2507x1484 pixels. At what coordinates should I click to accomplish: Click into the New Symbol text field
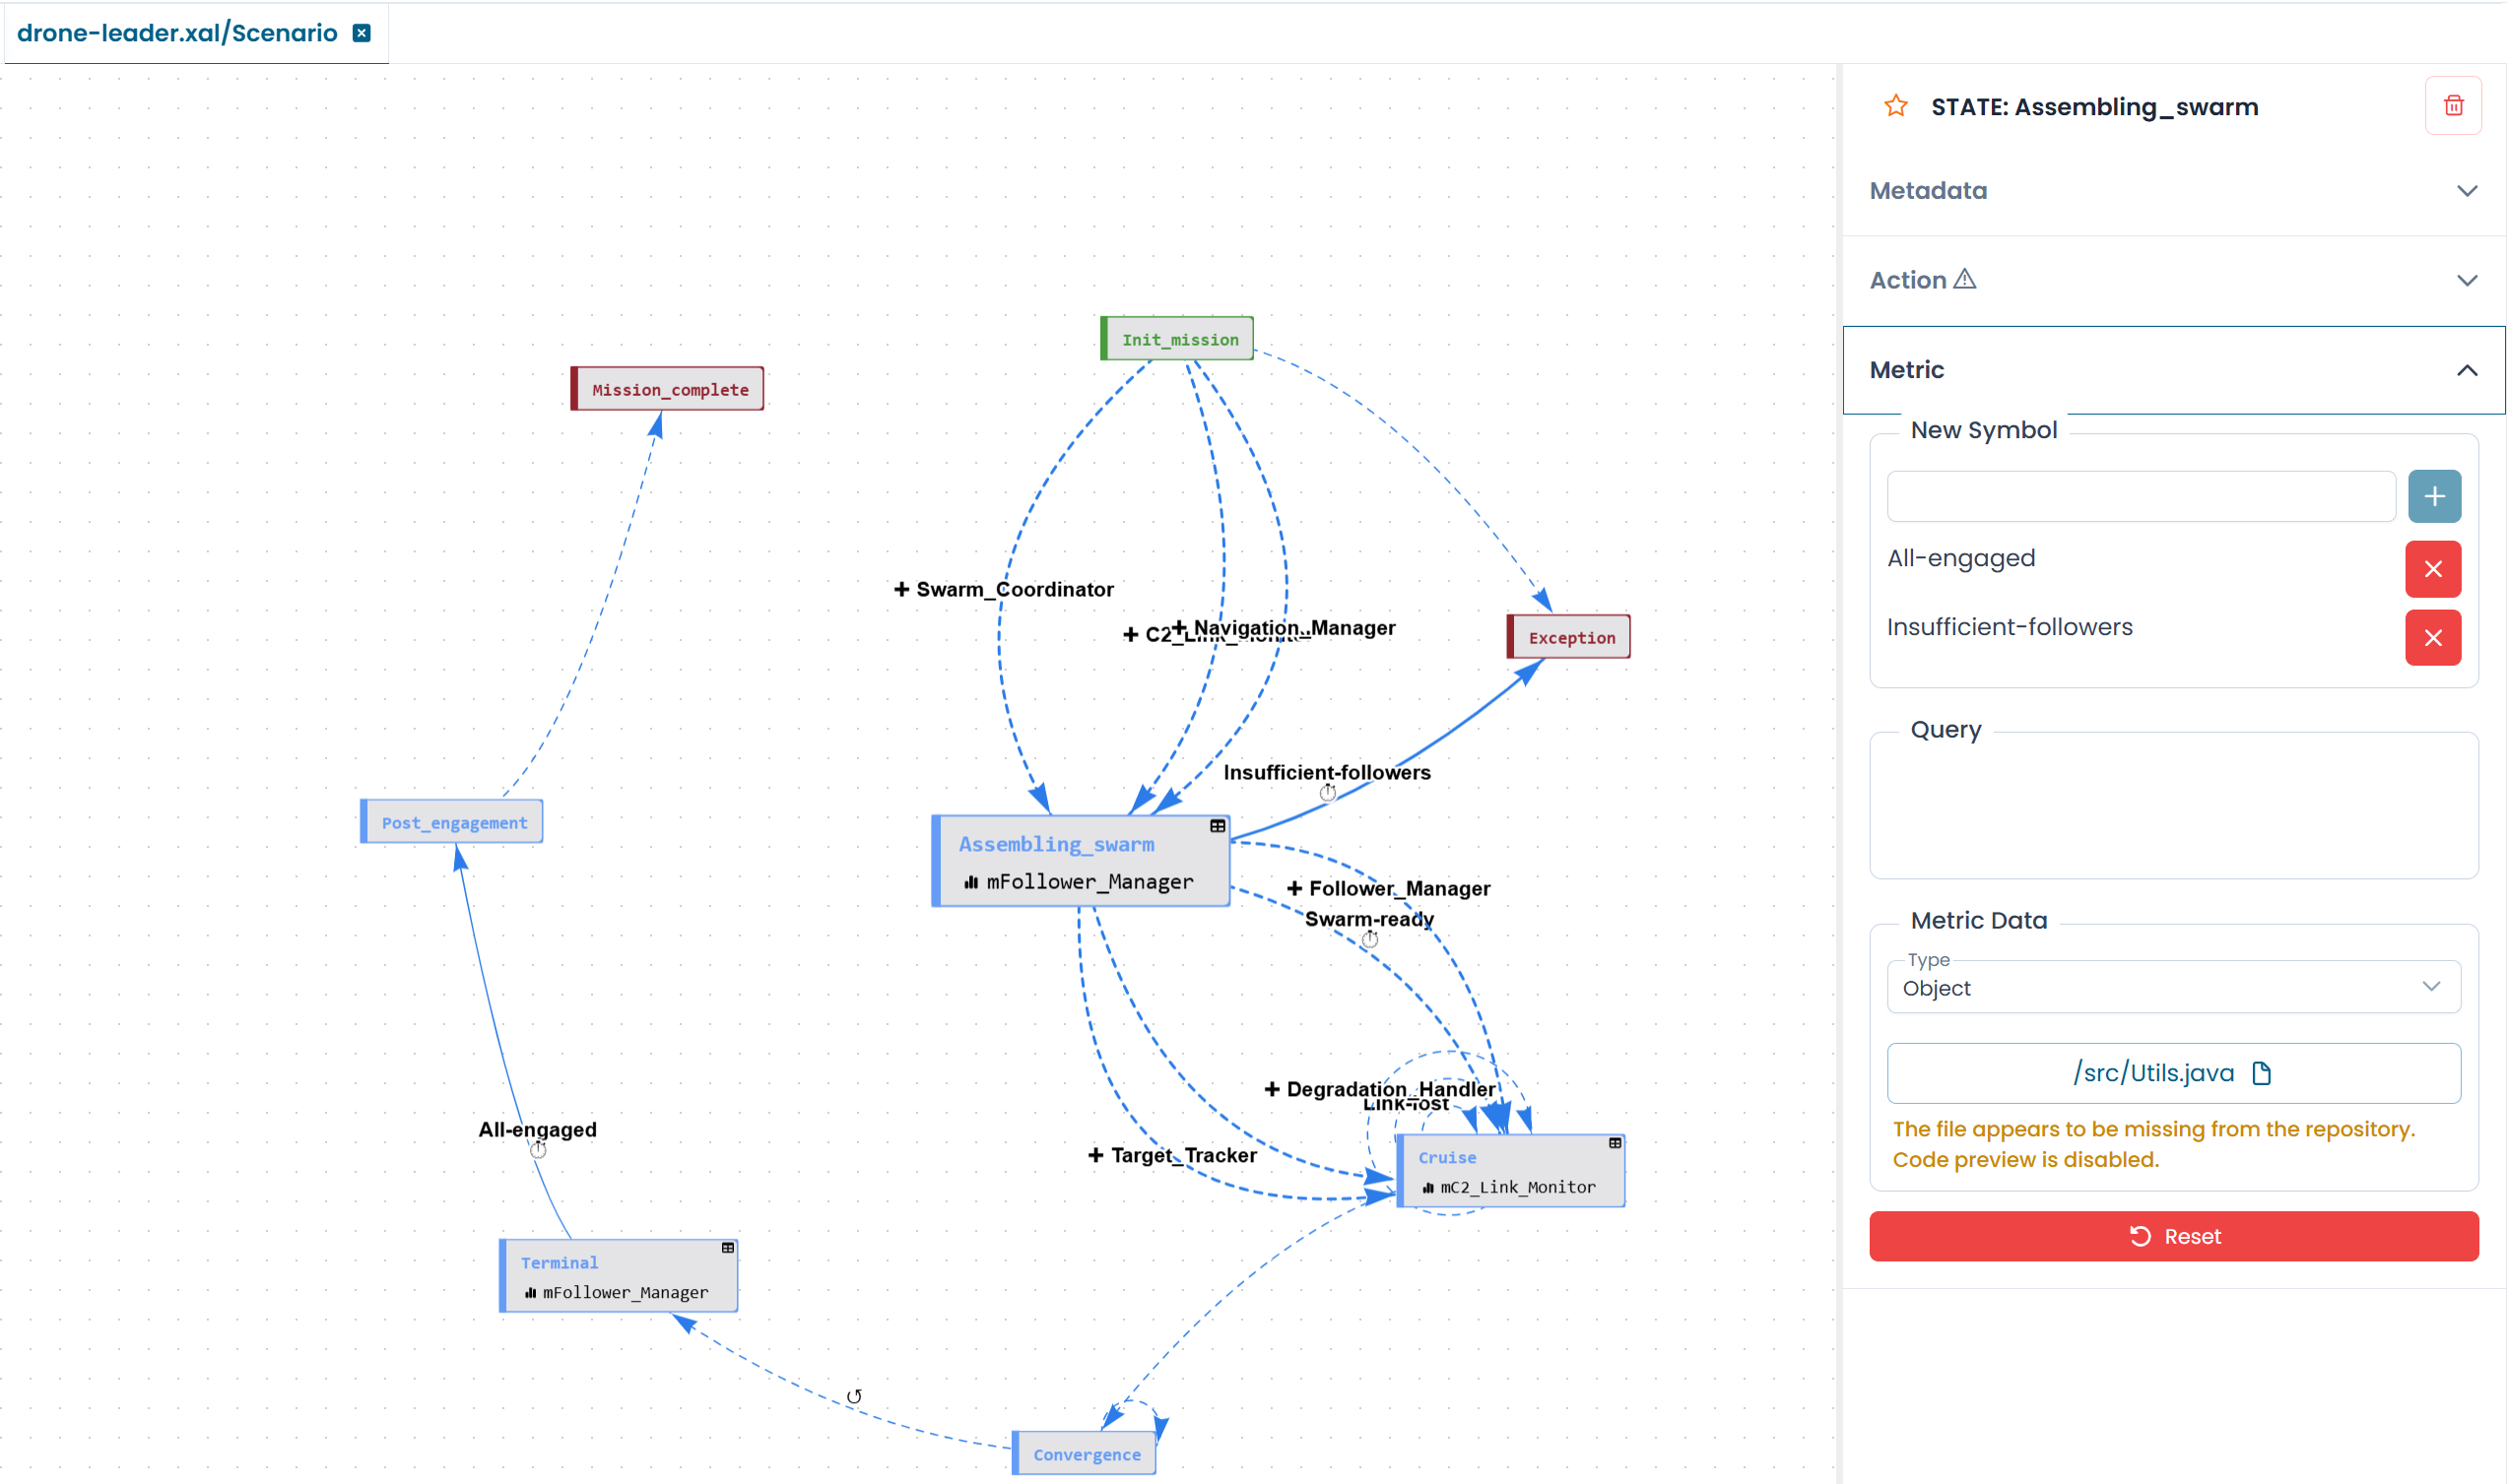pyautogui.click(x=2139, y=496)
